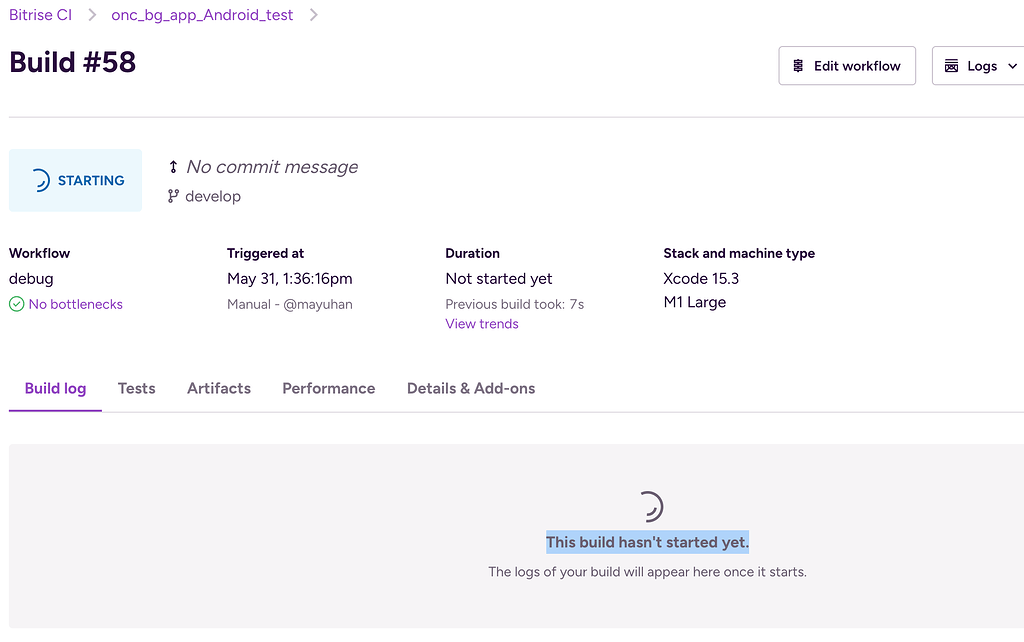Open the onc_bg_app_Android_test breadcrumb
The height and width of the screenshot is (642, 1024).
click(x=202, y=15)
